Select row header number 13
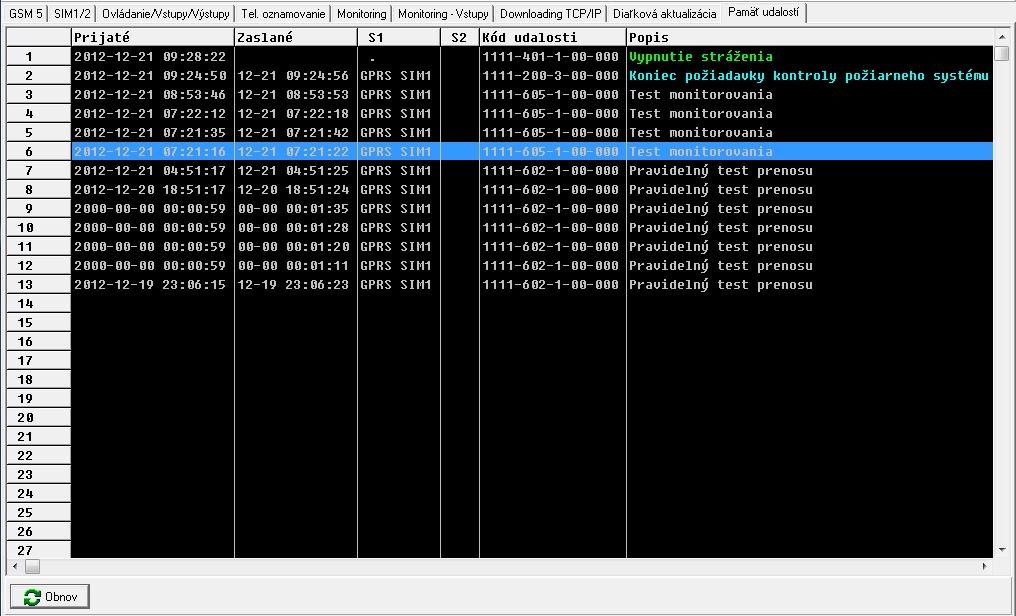The width and height of the screenshot is (1016, 616). click(38, 284)
